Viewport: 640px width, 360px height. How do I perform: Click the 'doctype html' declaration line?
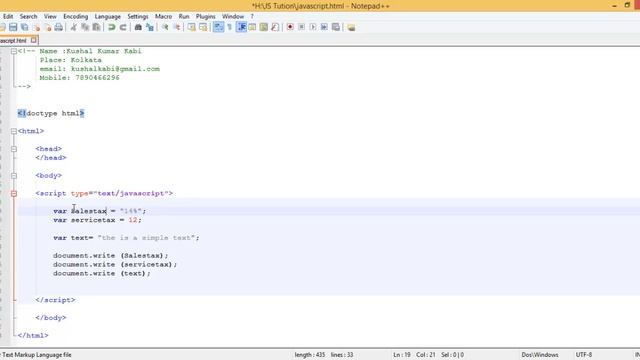coord(51,113)
